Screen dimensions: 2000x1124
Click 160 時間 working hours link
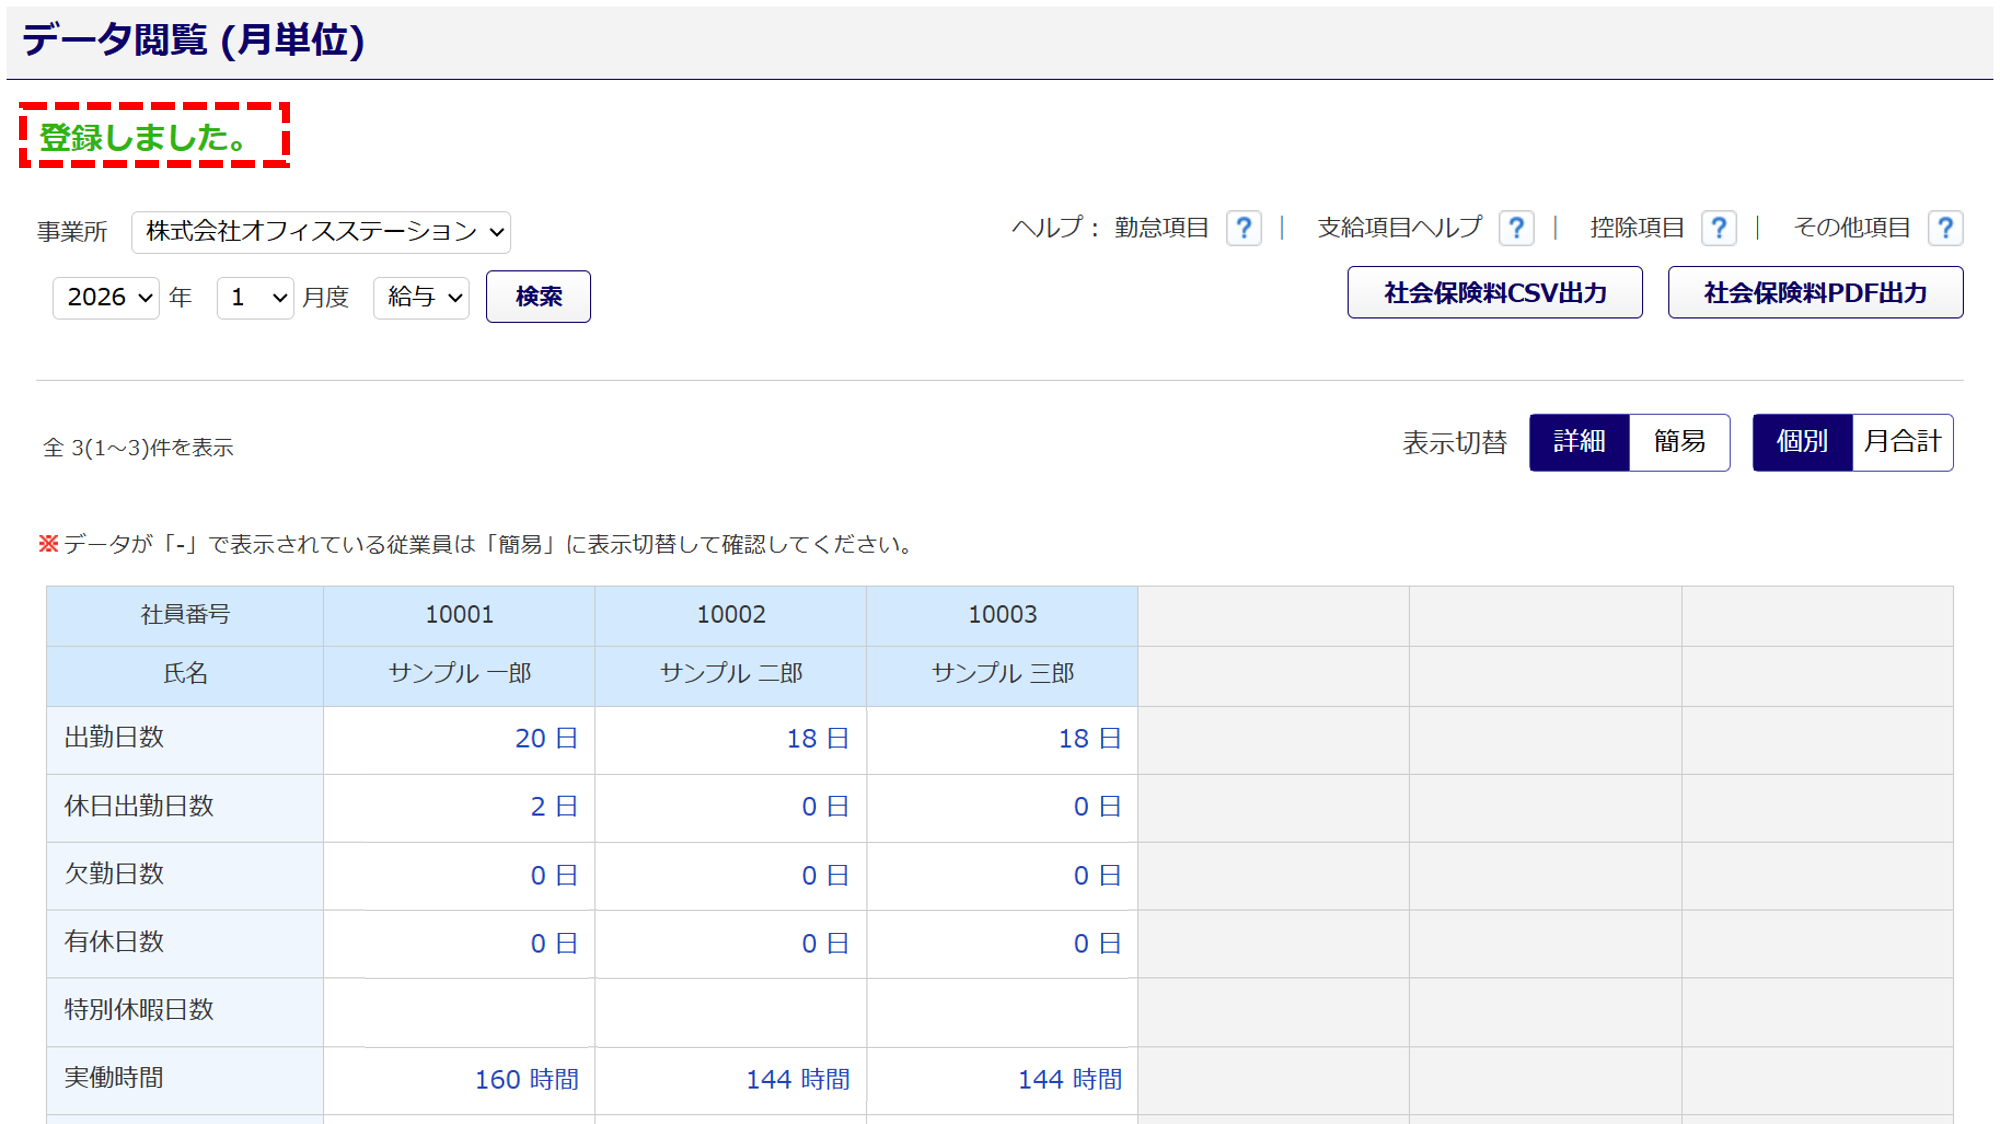coord(526,1080)
